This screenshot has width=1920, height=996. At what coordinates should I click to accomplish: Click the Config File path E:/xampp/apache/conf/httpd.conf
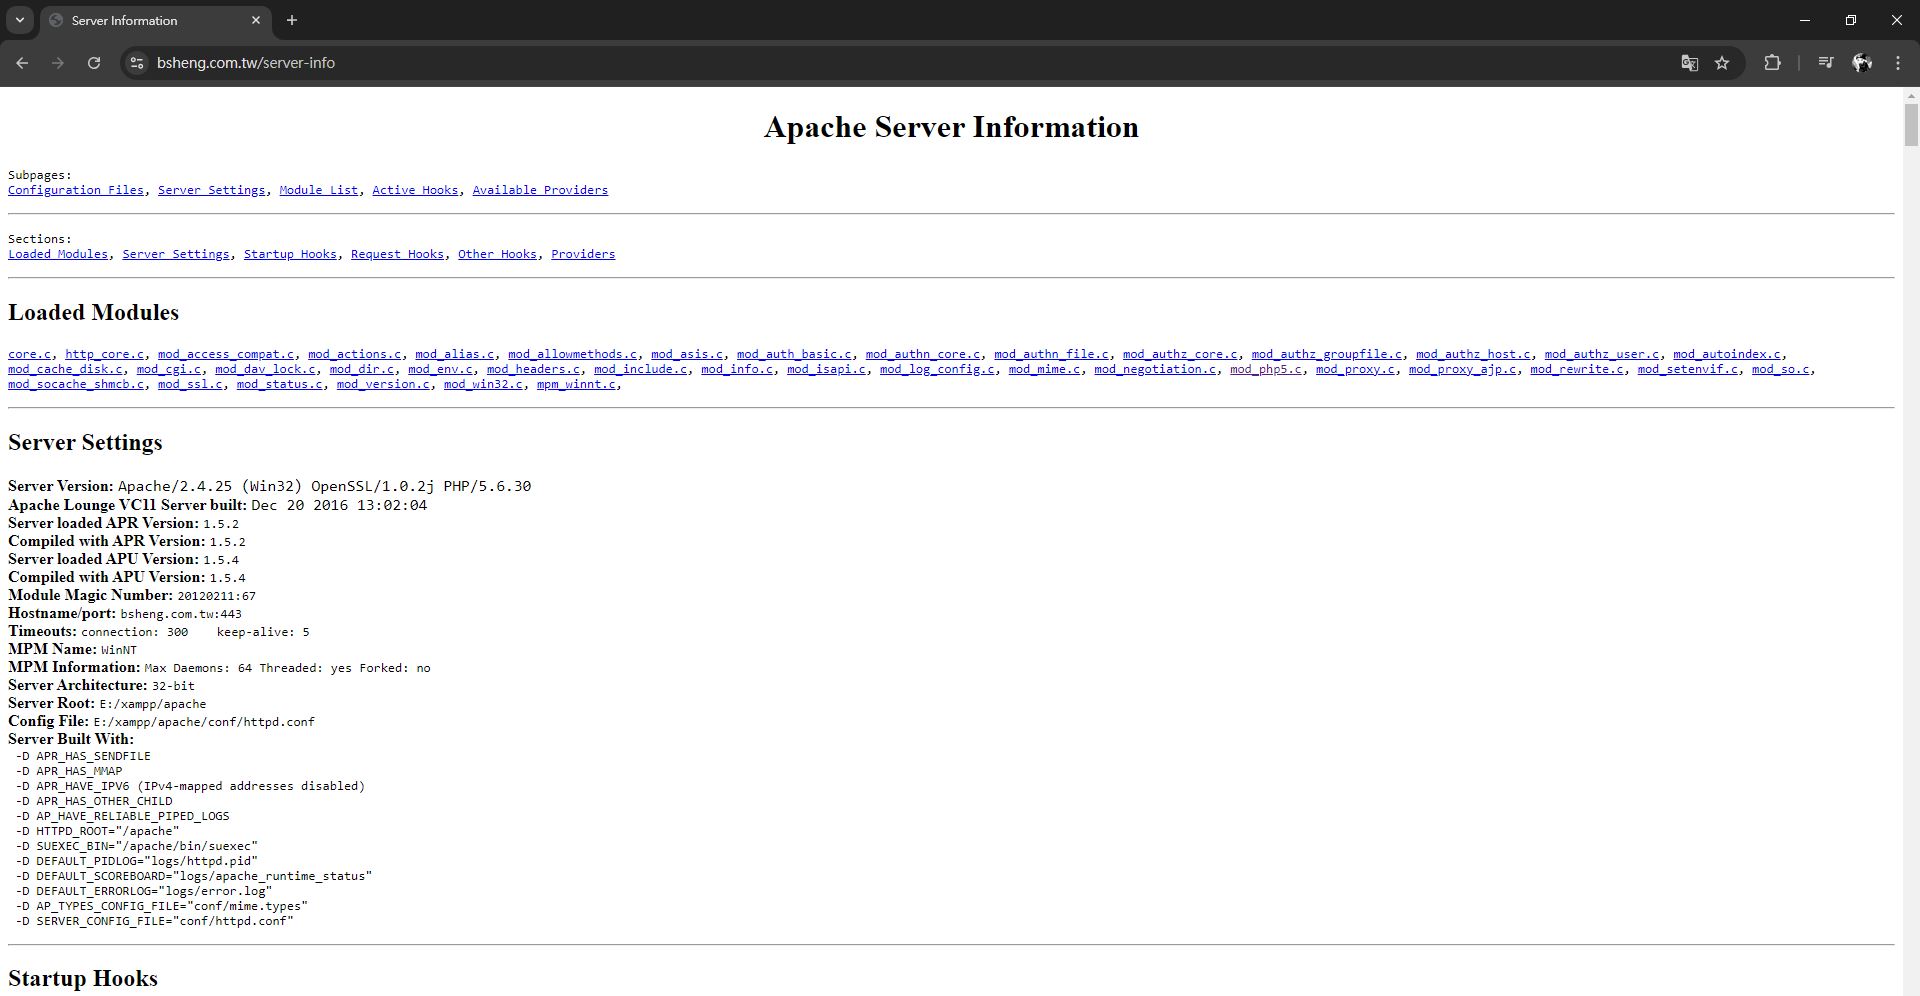point(204,722)
